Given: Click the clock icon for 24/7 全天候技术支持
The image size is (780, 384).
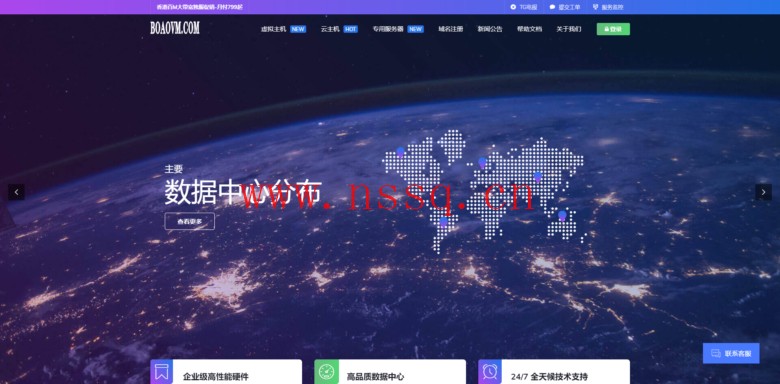Looking at the screenshot, I should click(490, 372).
